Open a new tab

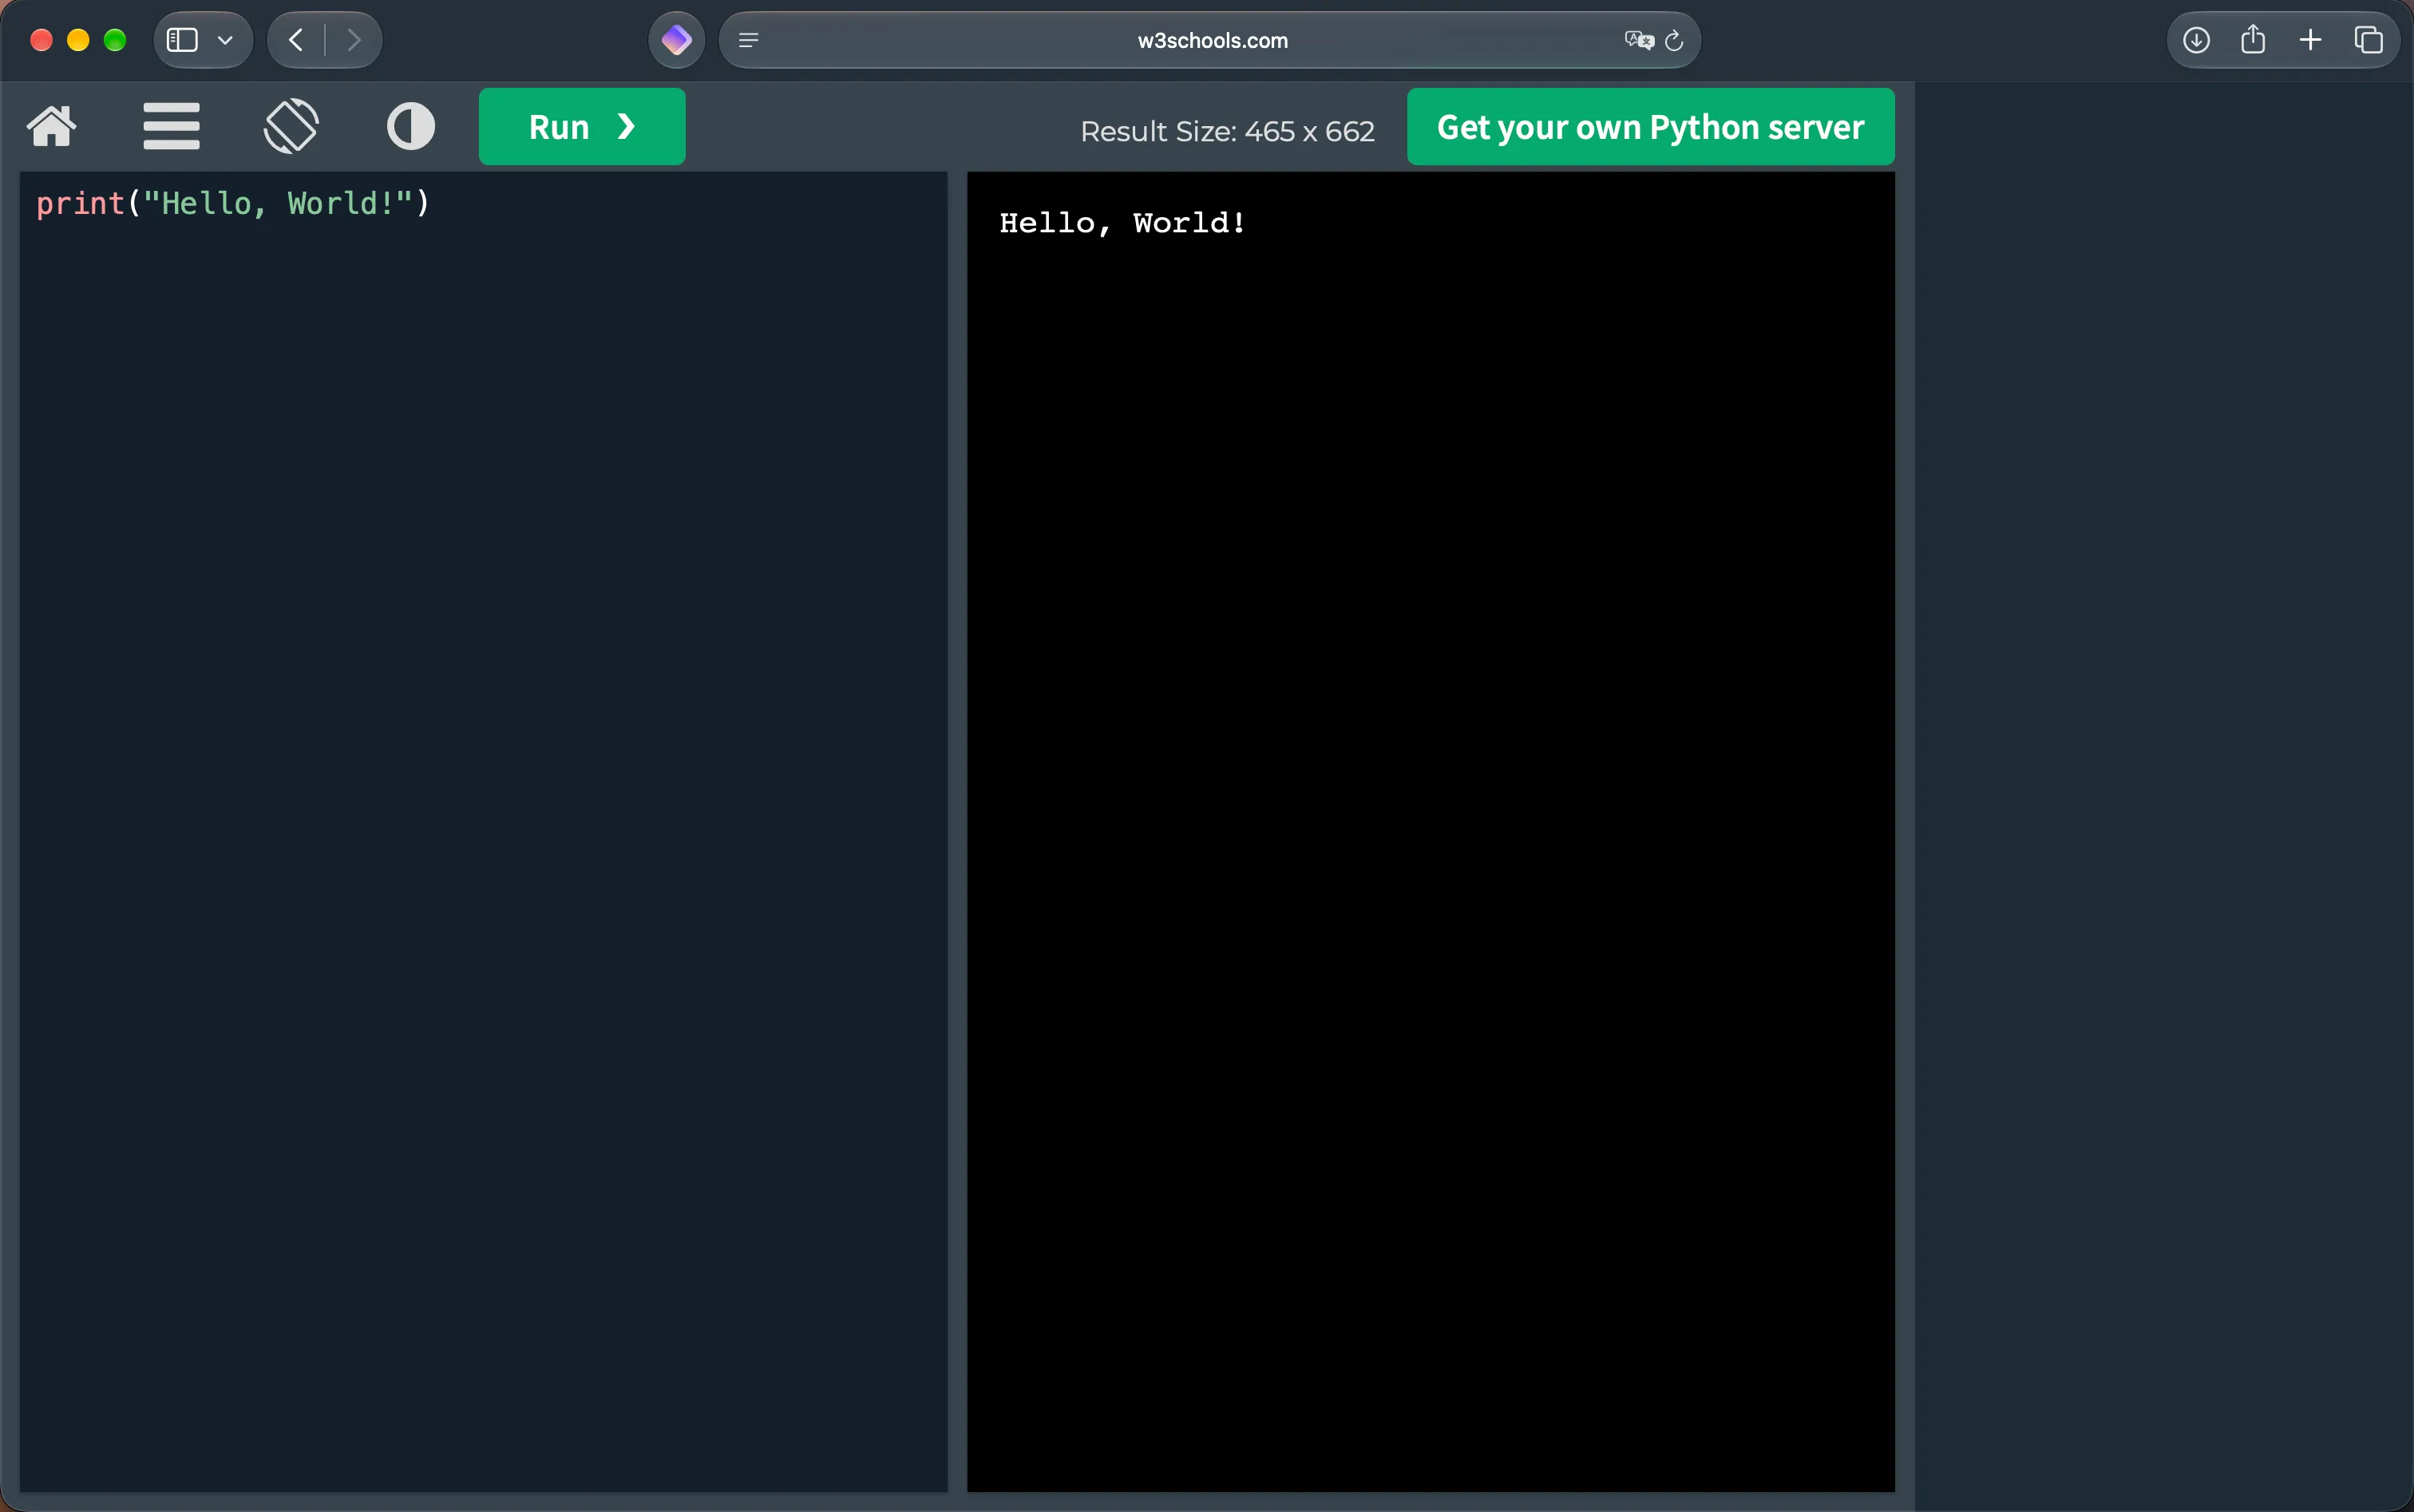pos(2311,40)
